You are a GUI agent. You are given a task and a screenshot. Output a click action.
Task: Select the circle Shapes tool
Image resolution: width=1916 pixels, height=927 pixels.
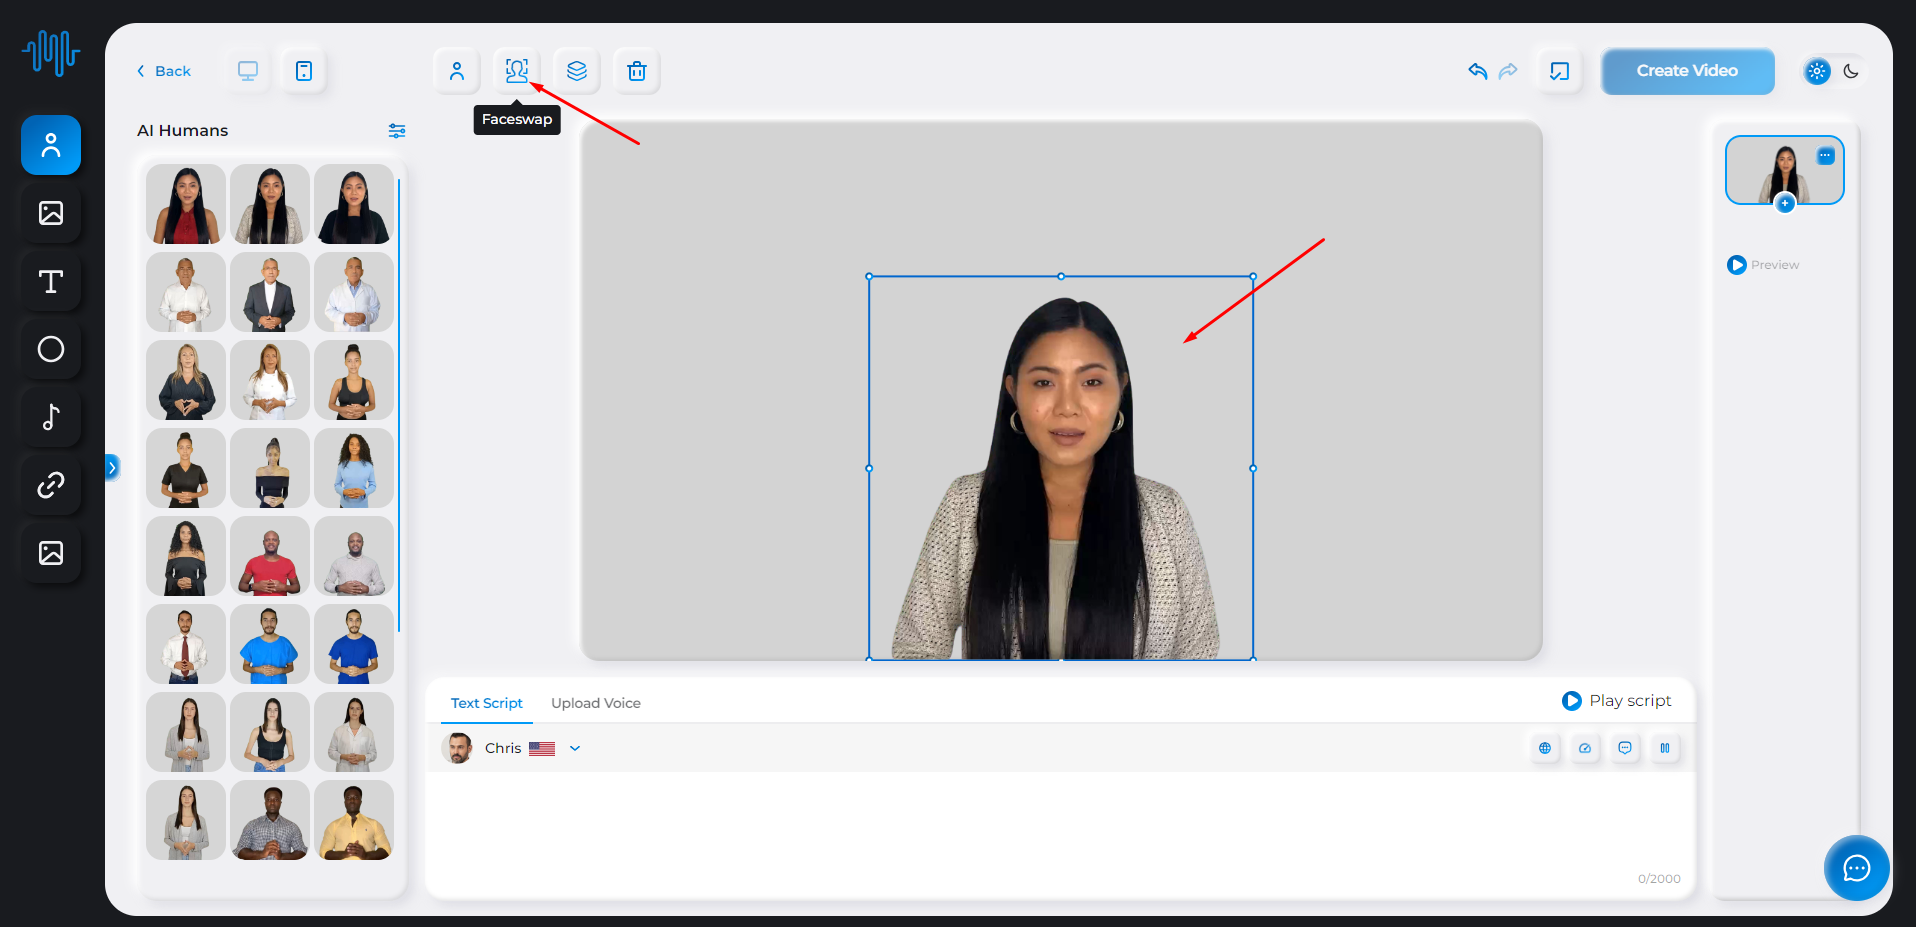[x=51, y=349]
